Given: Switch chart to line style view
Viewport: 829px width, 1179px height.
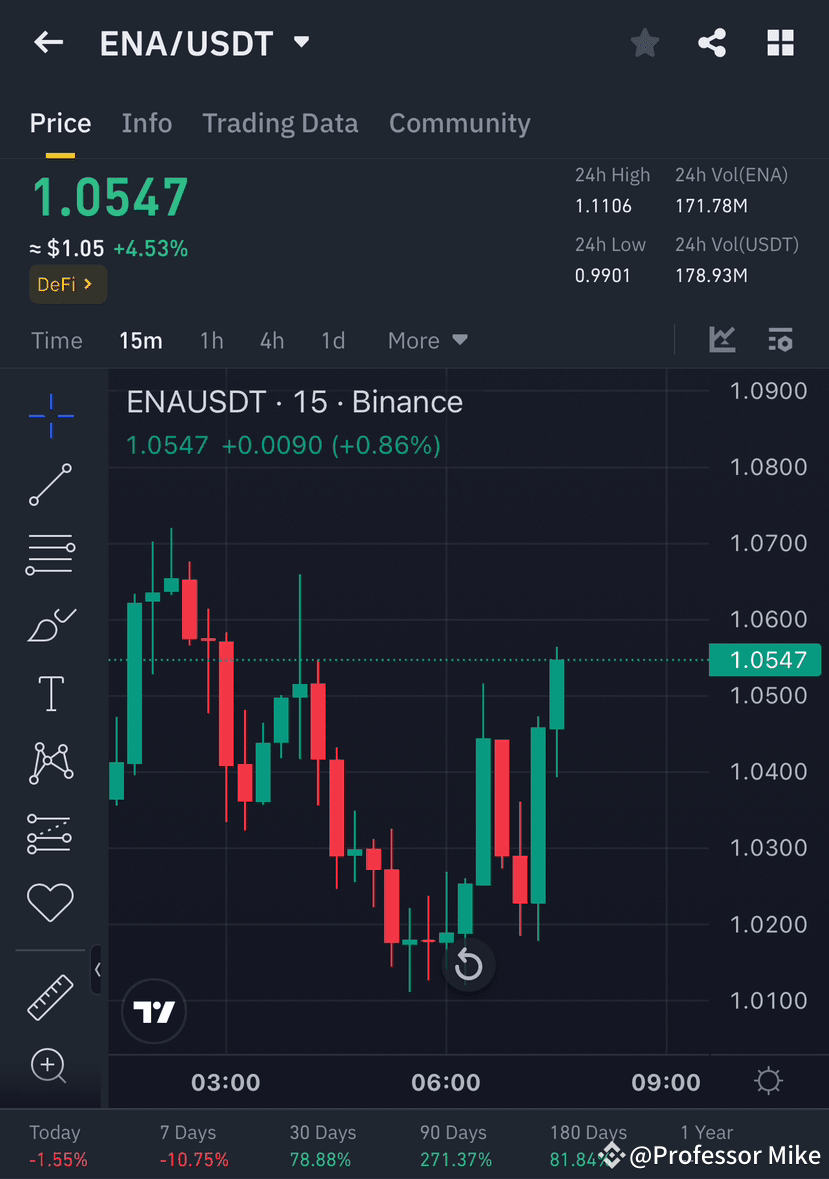Looking at the screenshot, I should point(722,340).
